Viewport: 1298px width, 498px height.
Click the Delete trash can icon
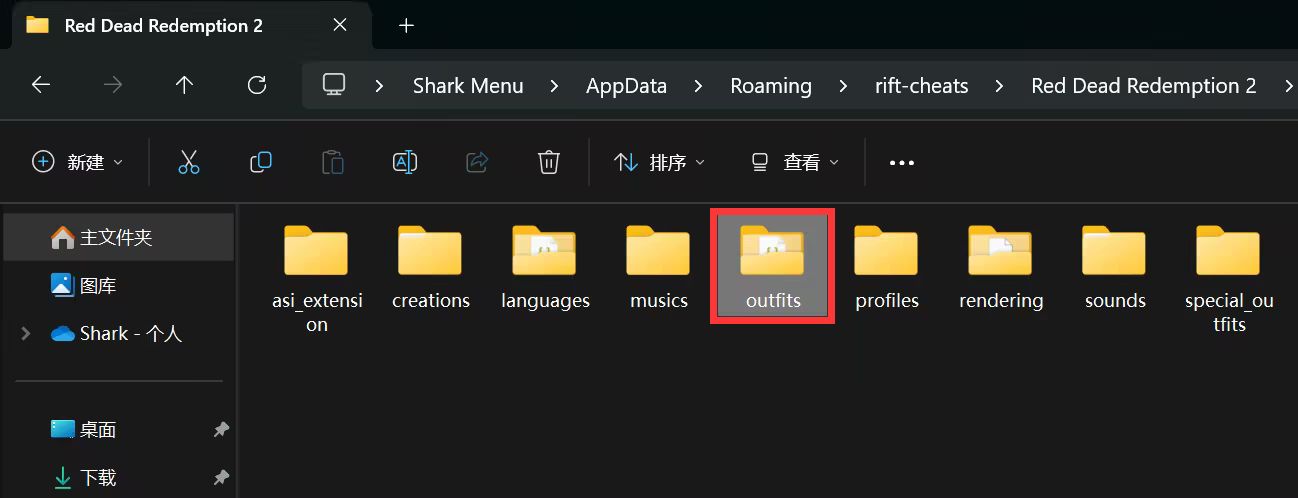pyautogui.click(x=548, y=162)
